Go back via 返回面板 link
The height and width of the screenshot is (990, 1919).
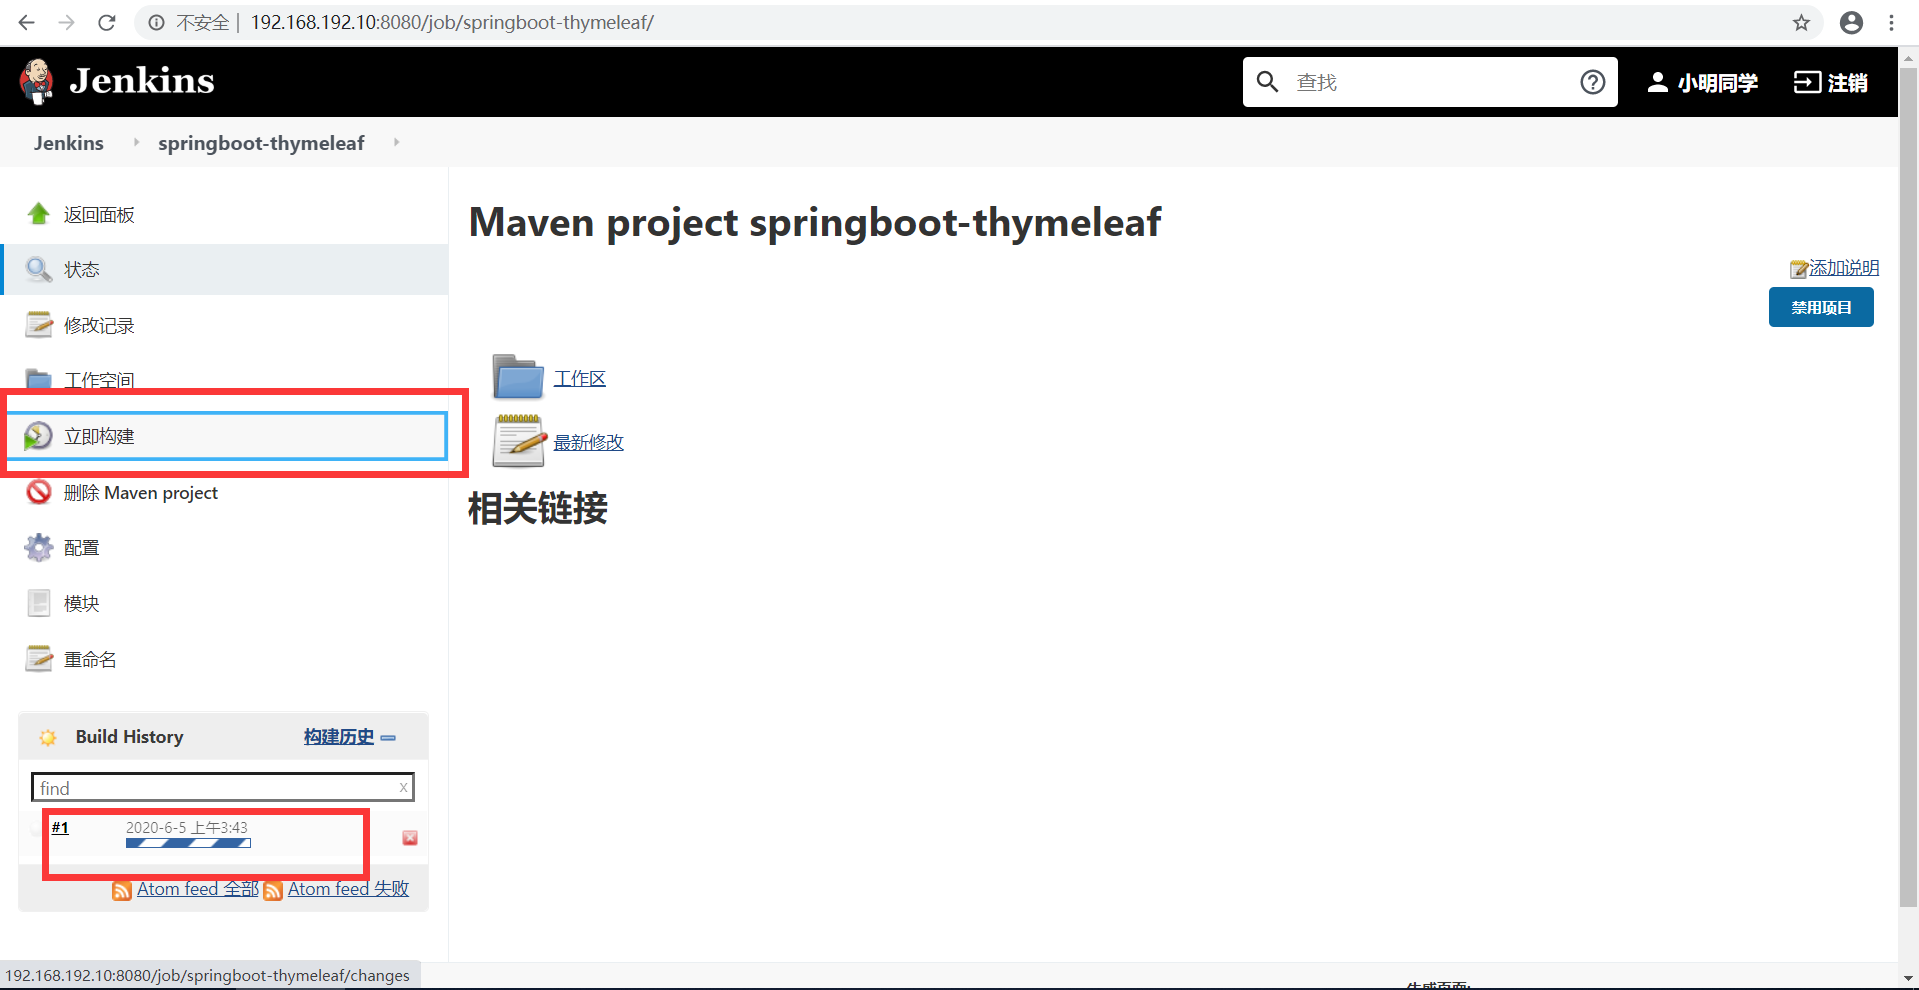coord(99,215)
